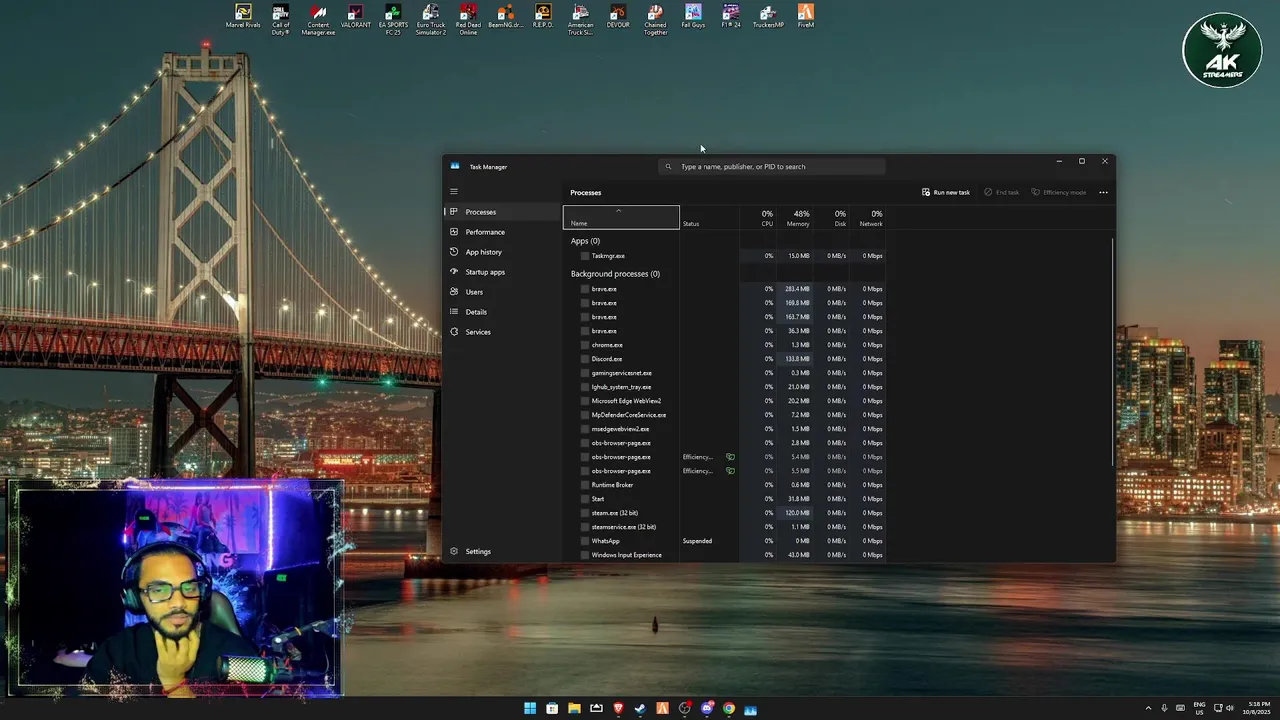1280x720 pixels.
Task: Select American Truck Simulator shortcut
Action: pyautogui.click(x=580, y=19)
